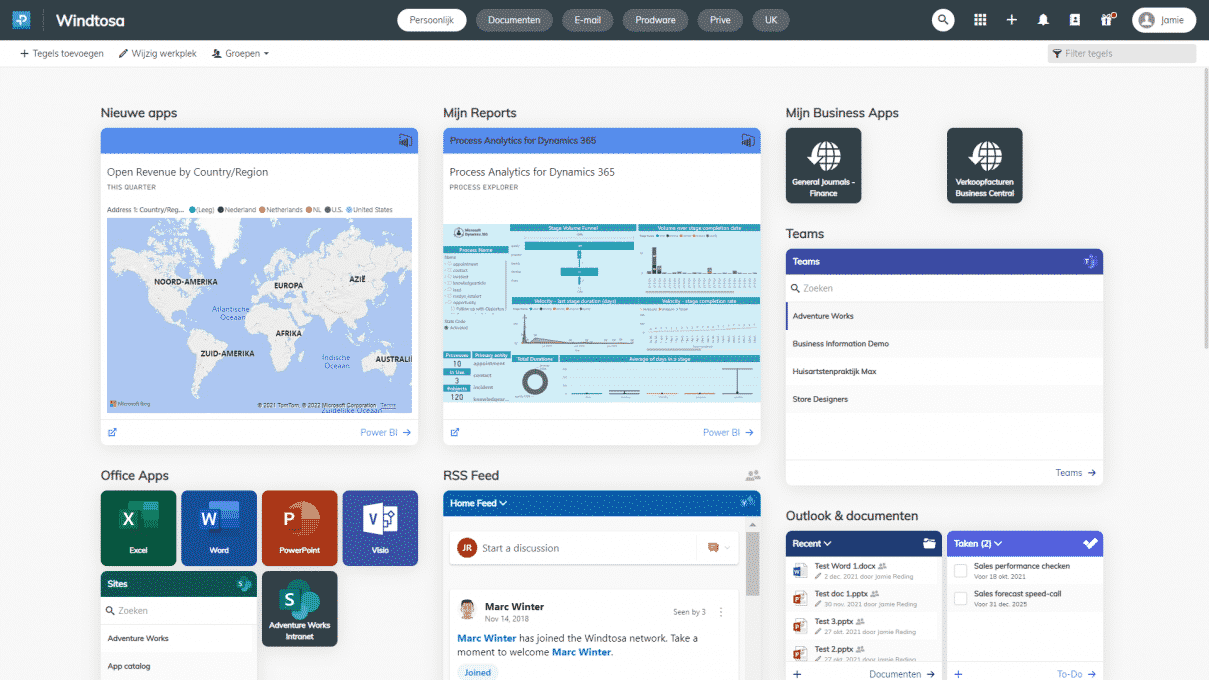Click the gift icon with red badge
1209x680 pixels.
tap(1106, 20)
